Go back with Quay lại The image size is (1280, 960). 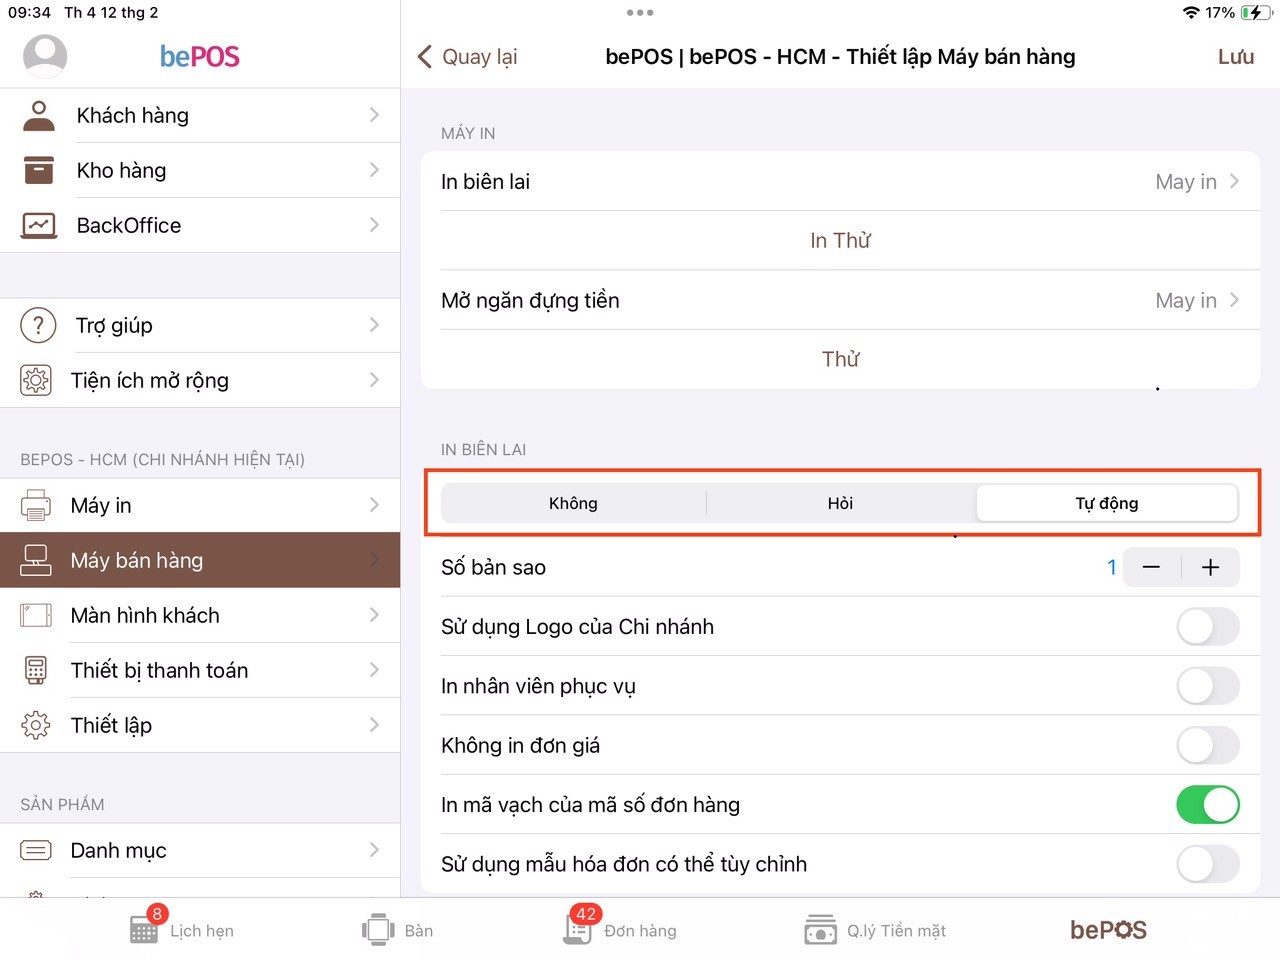[467, 57]
